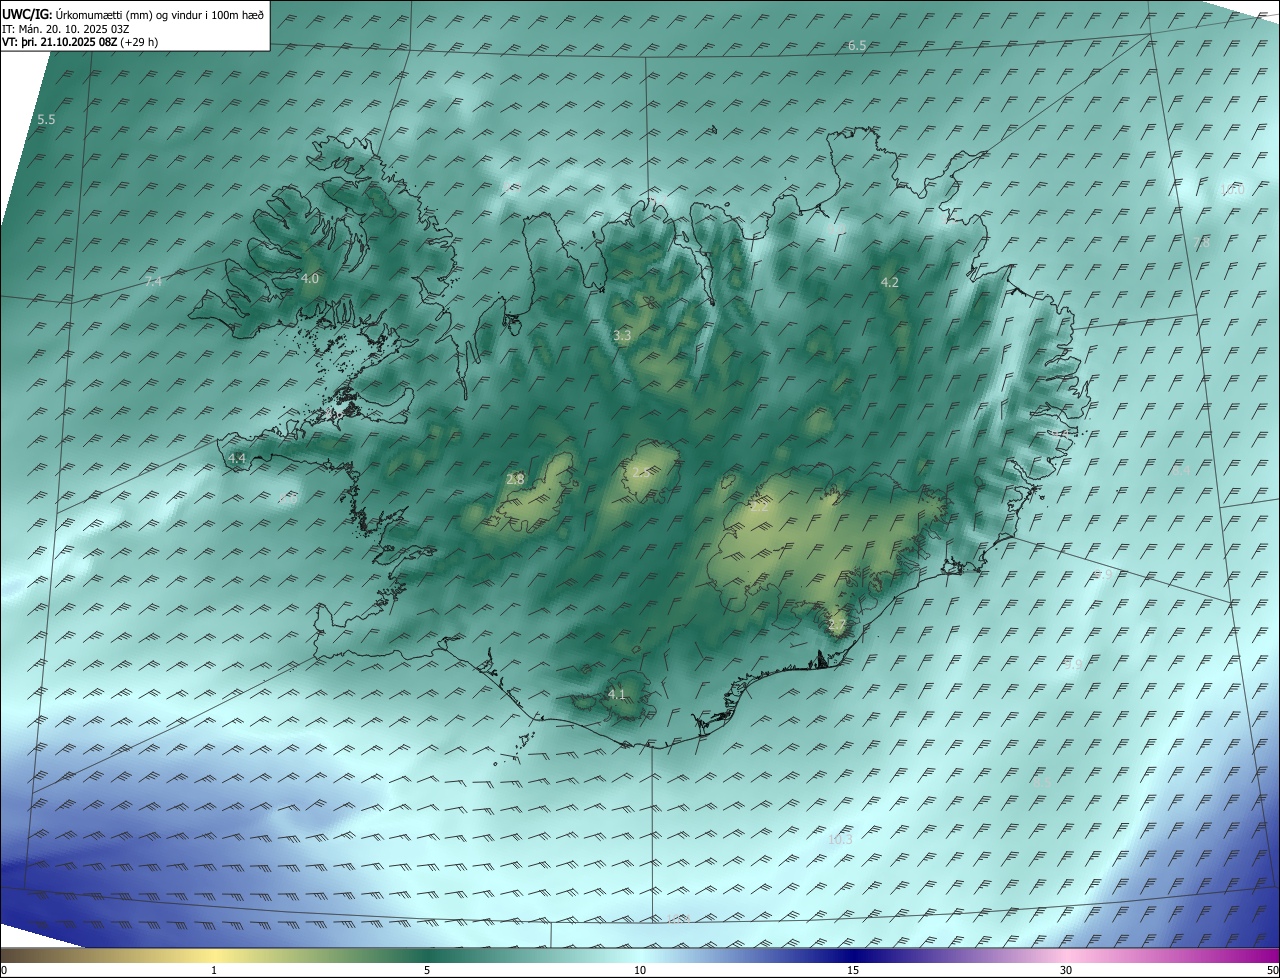Click the 2.7 value label on the map

pos(837,626)
